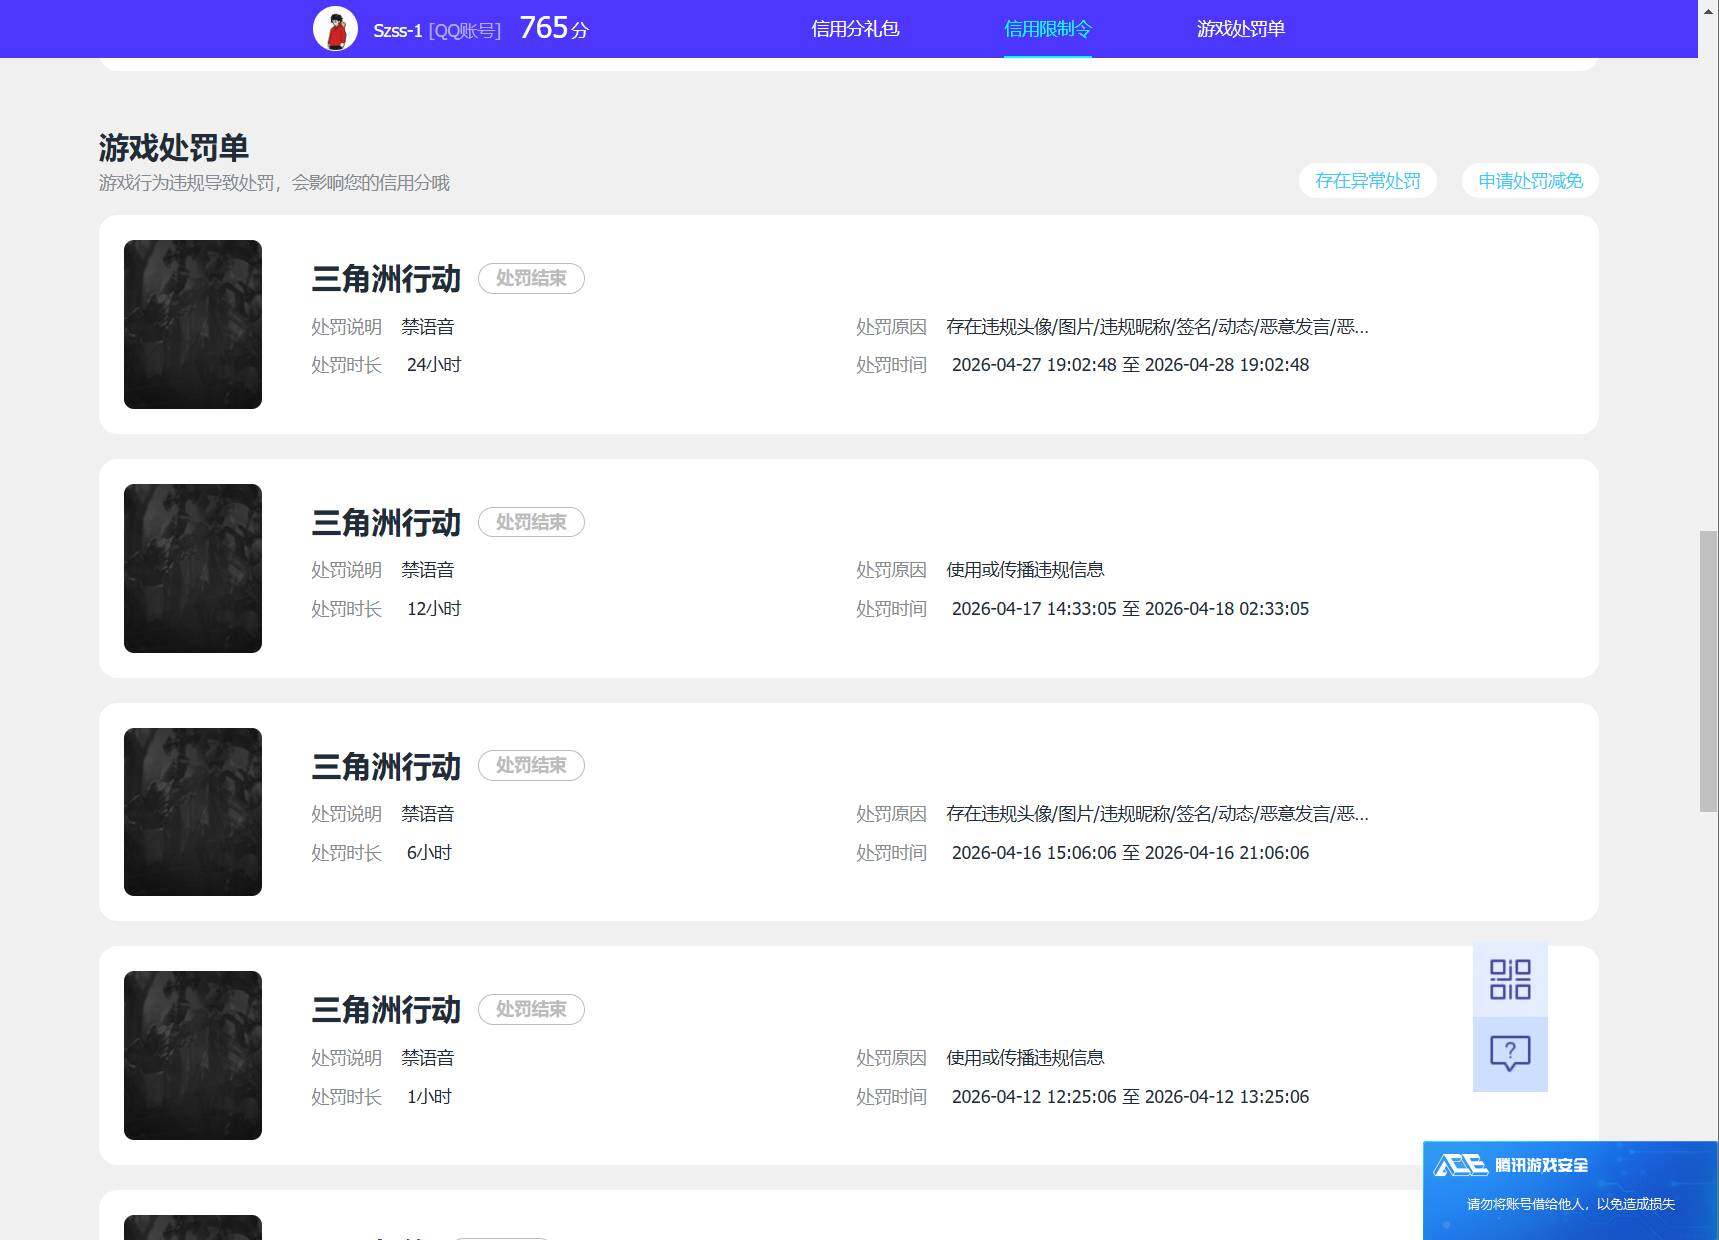Click the 存在异常处罚 button
The image size is (1719, 1240).
[1367, 181]
